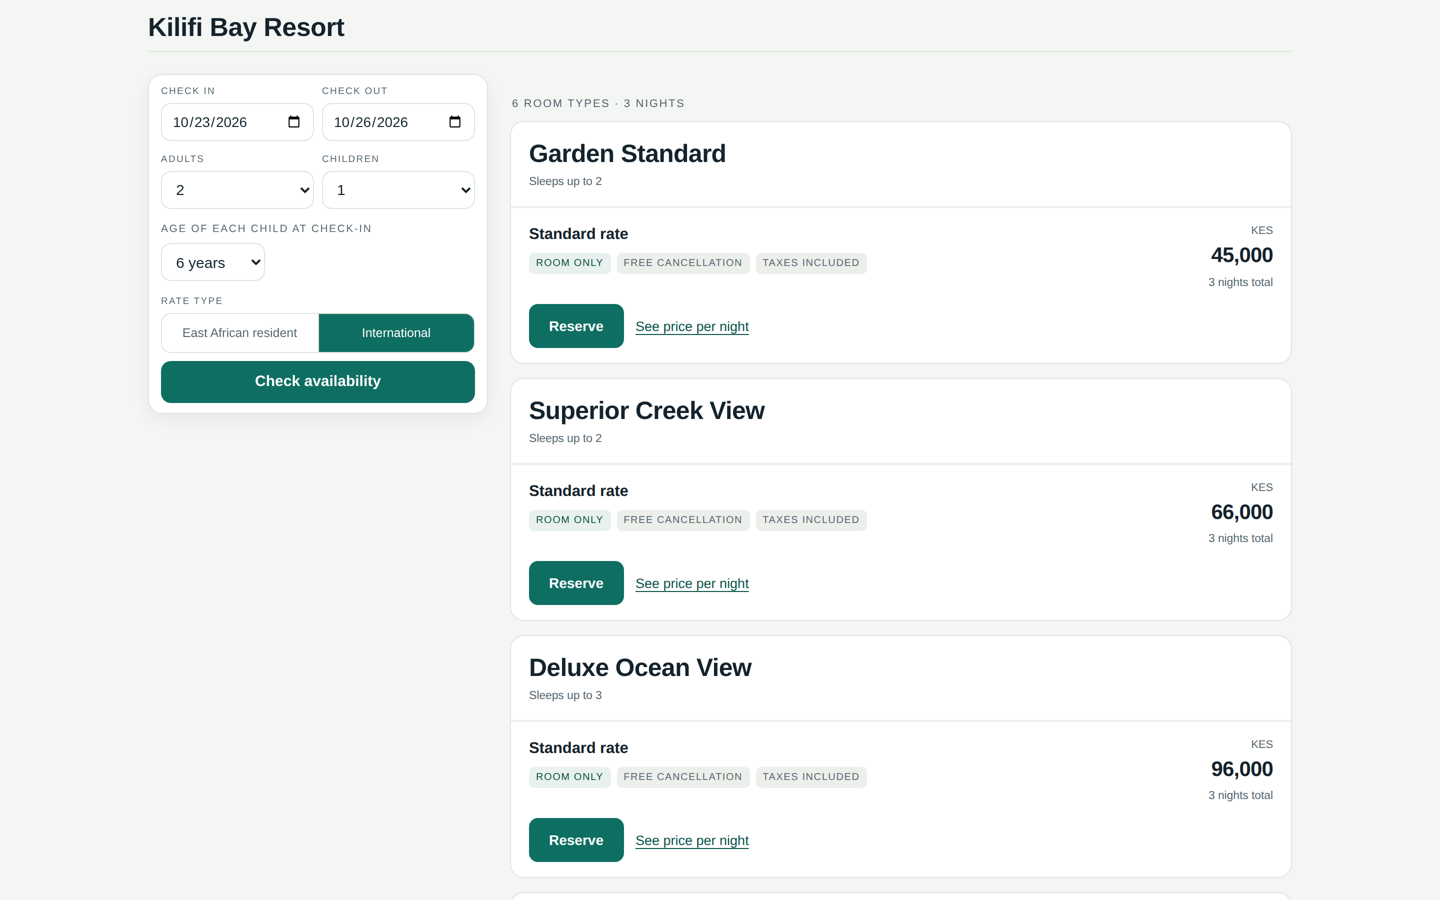See price per night for Garden Standard
The width and height of the screenshot is (1440, 900).
pos(692,327)
